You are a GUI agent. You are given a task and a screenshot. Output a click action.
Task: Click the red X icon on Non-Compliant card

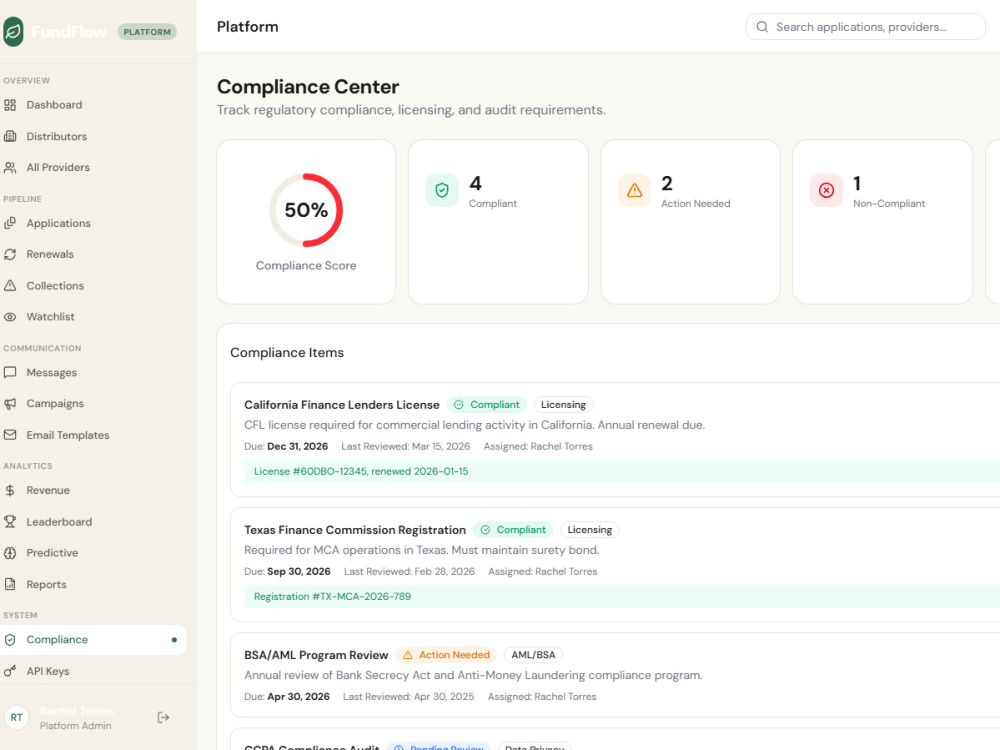827,190
